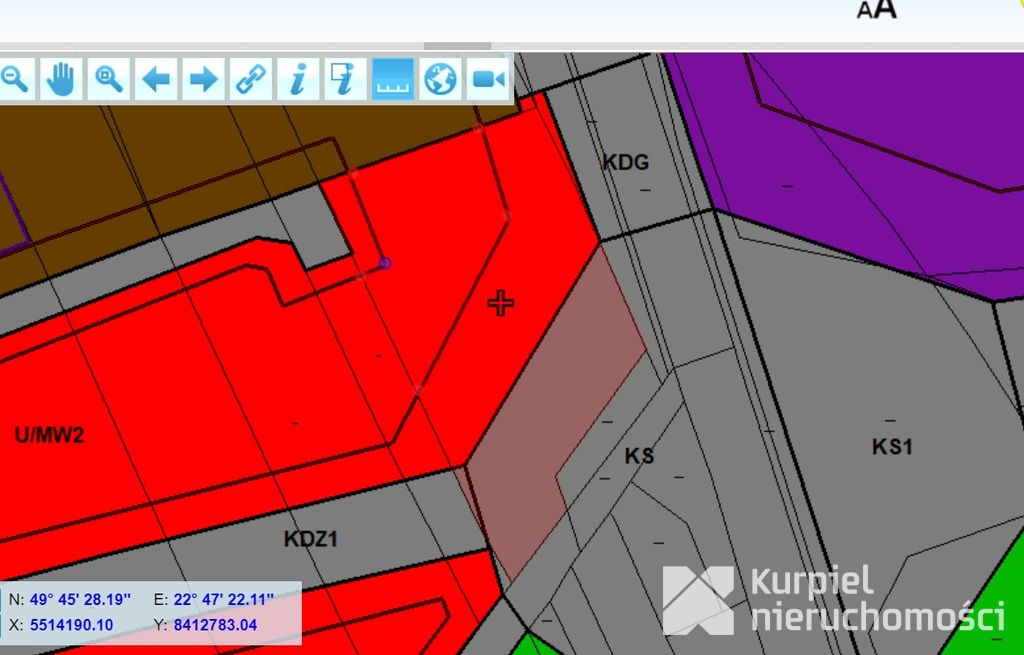Click the Y coordinate value 8412783.04
Screen dimensions: 1024x655
point(216,625)
